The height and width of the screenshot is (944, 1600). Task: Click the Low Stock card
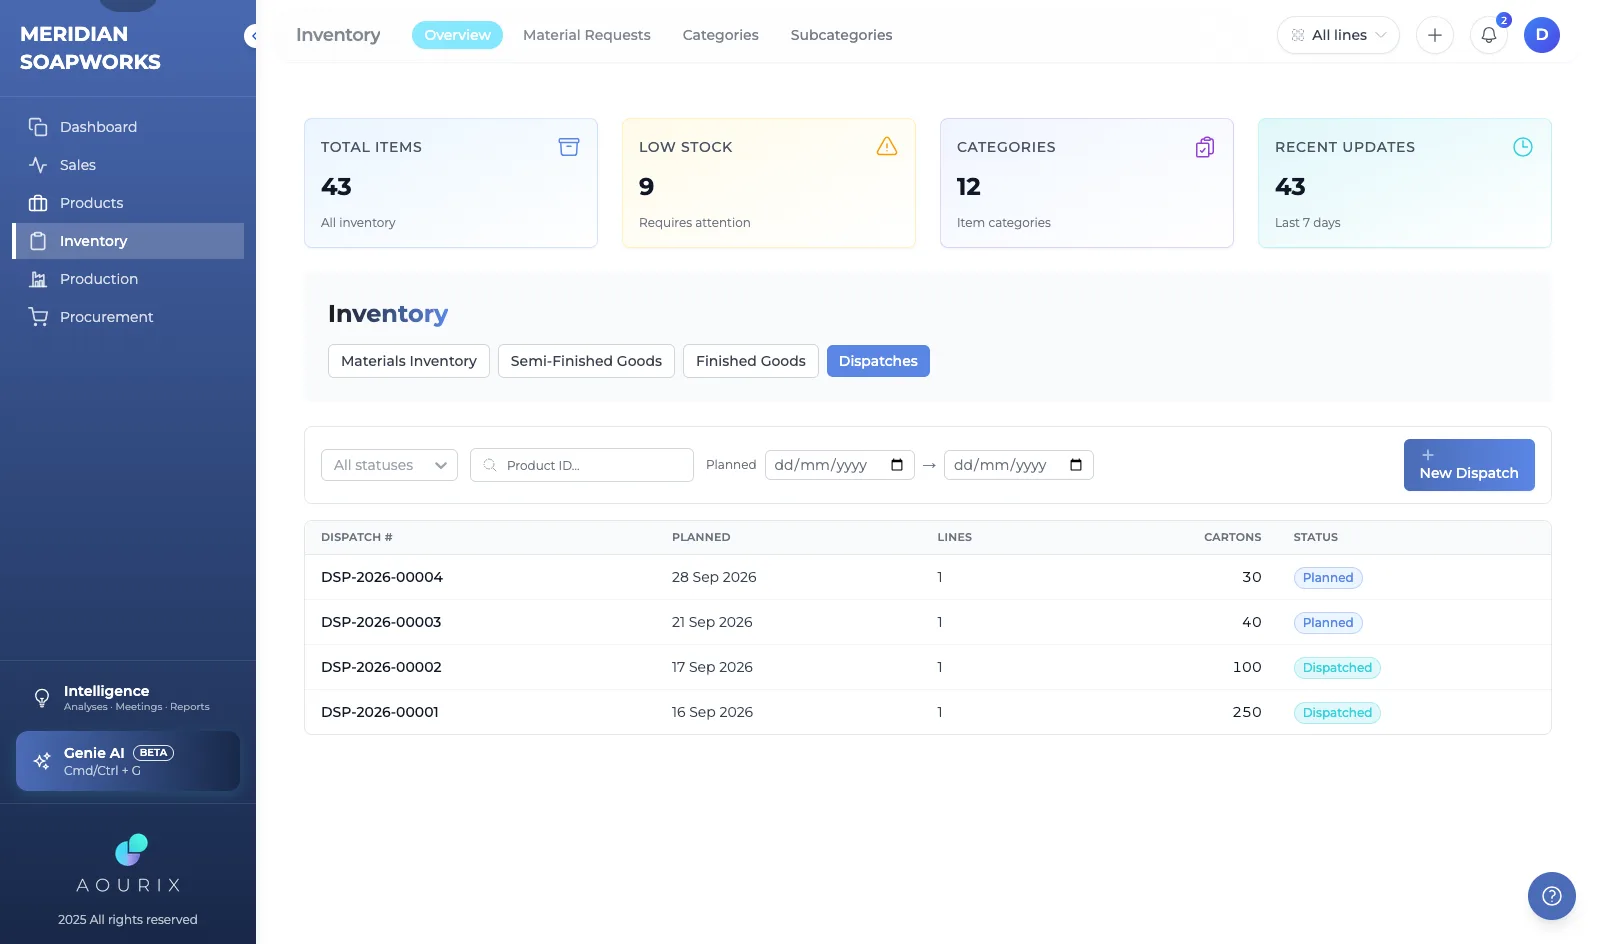(769, 183)
